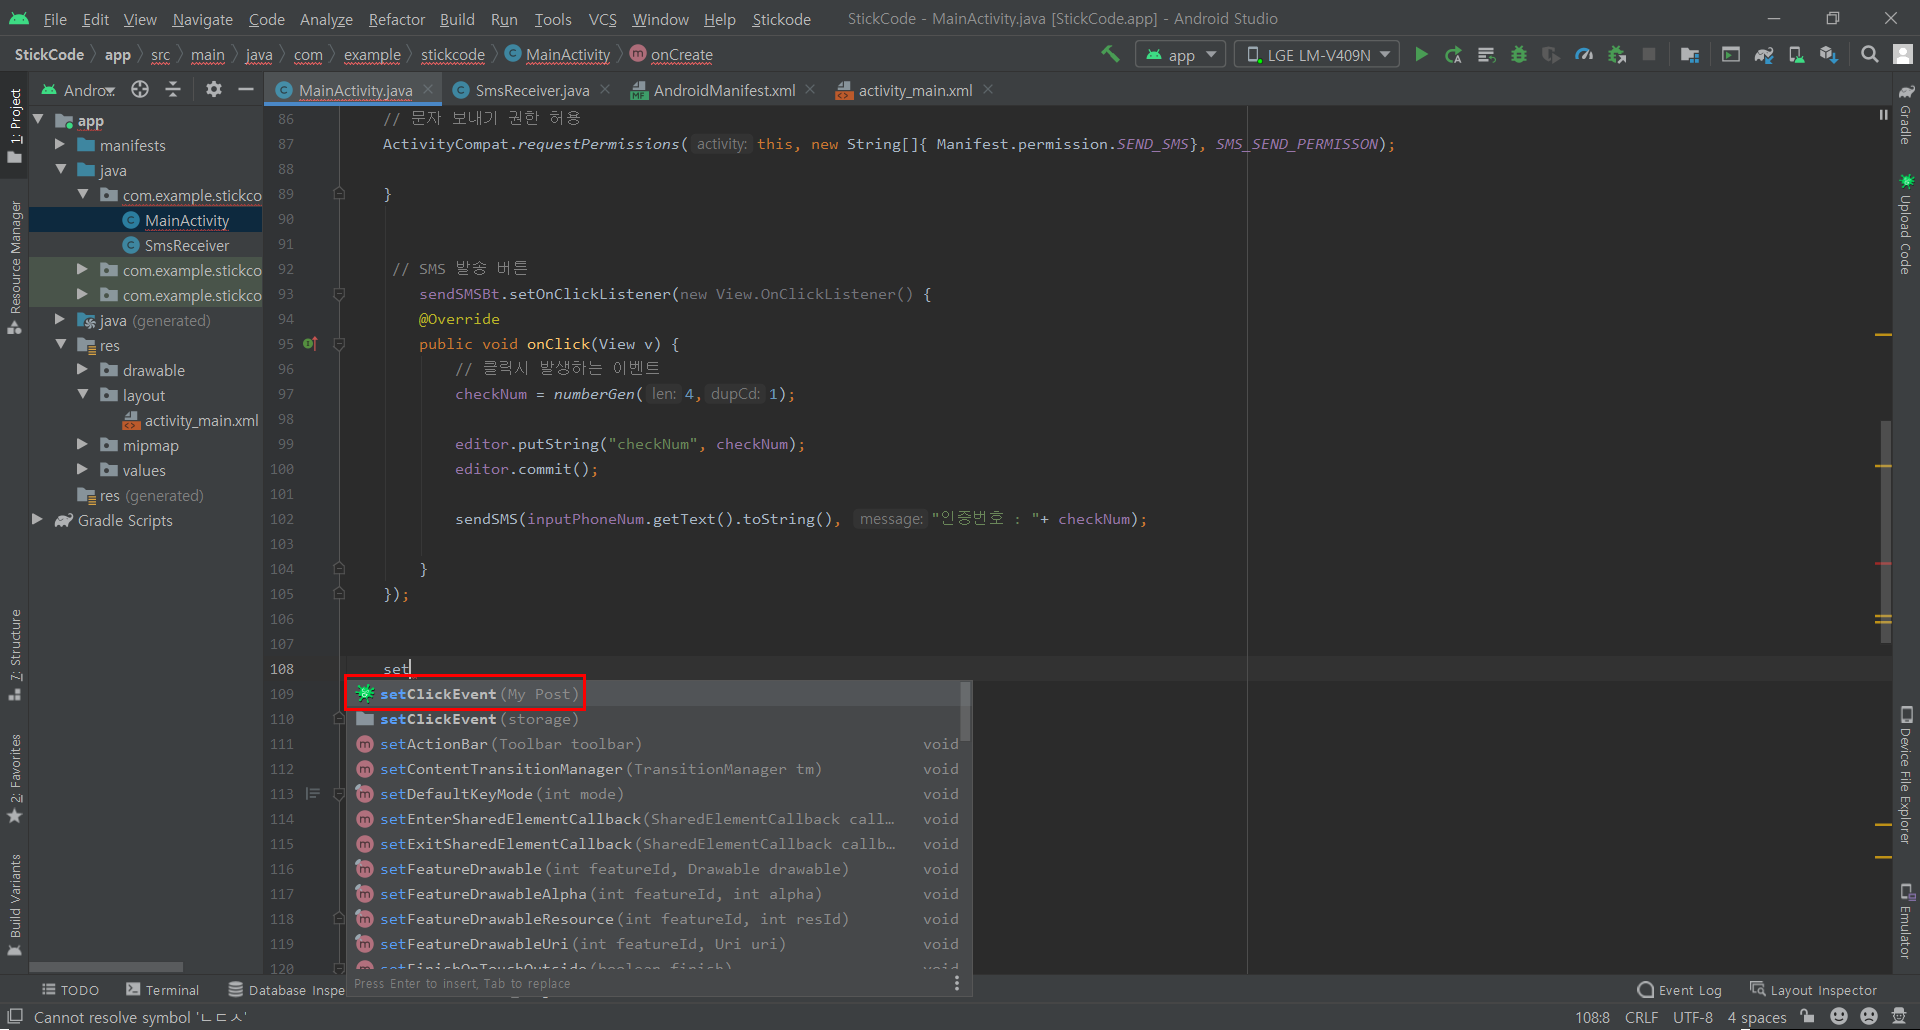Toggle the Resource Manager tool window
Viewport: 1920px width, 1030px height.
click(15, 268)
